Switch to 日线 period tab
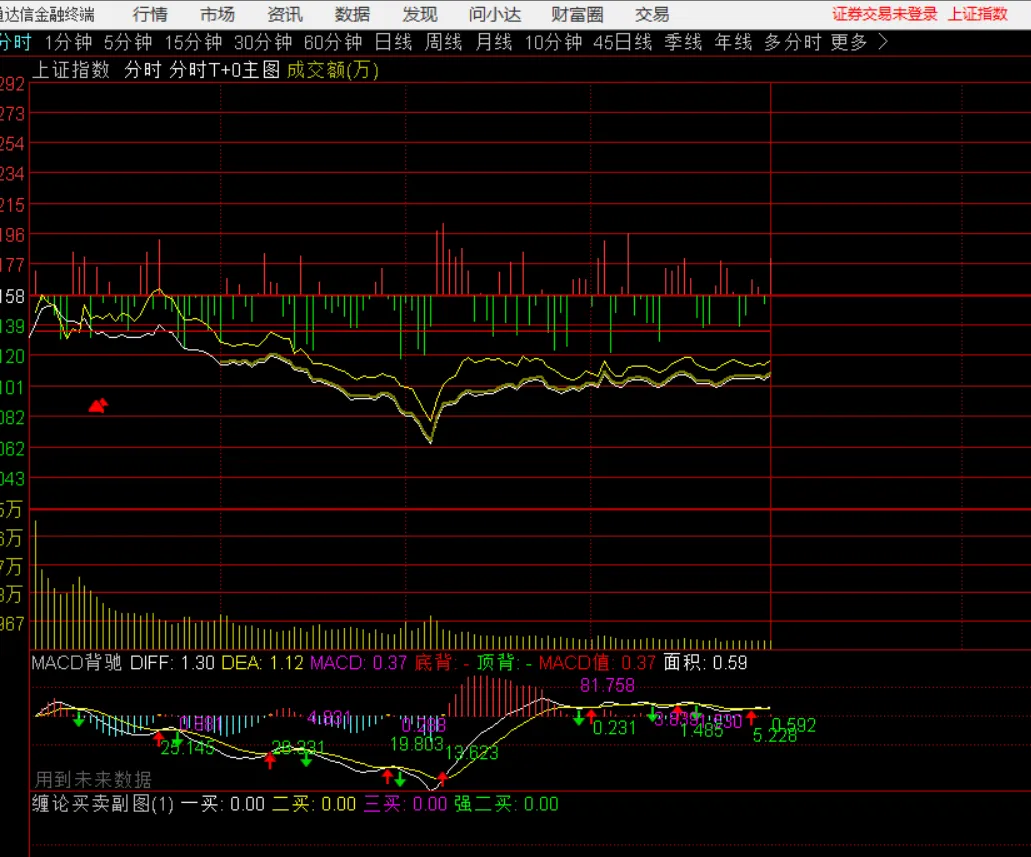Screen dimensions: 1031x857 pos(393,43)
